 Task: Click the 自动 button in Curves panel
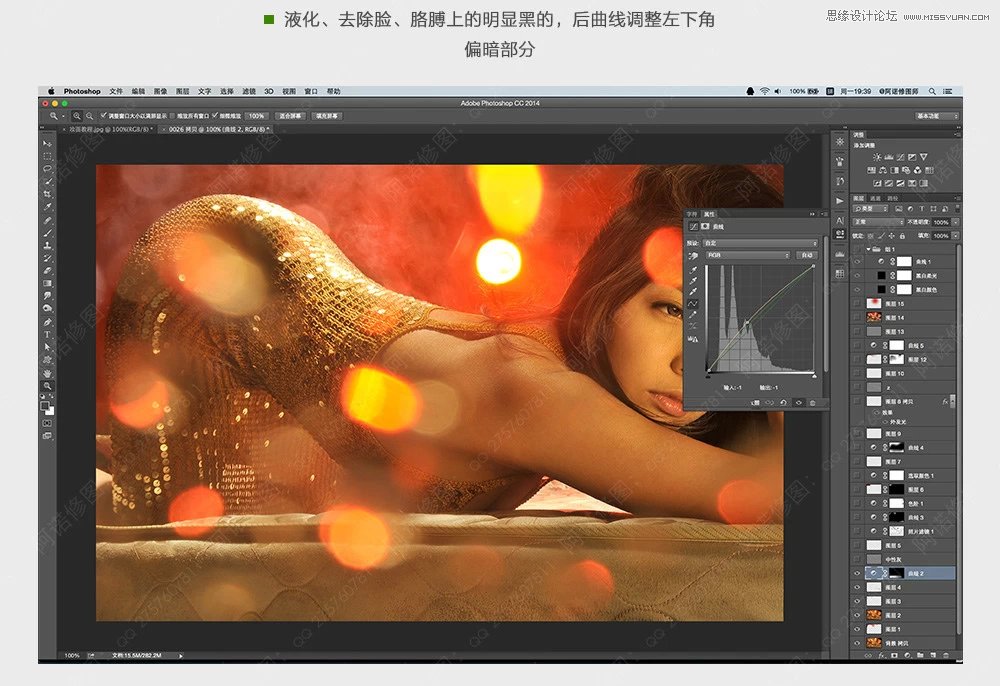[x=807, y=256]
